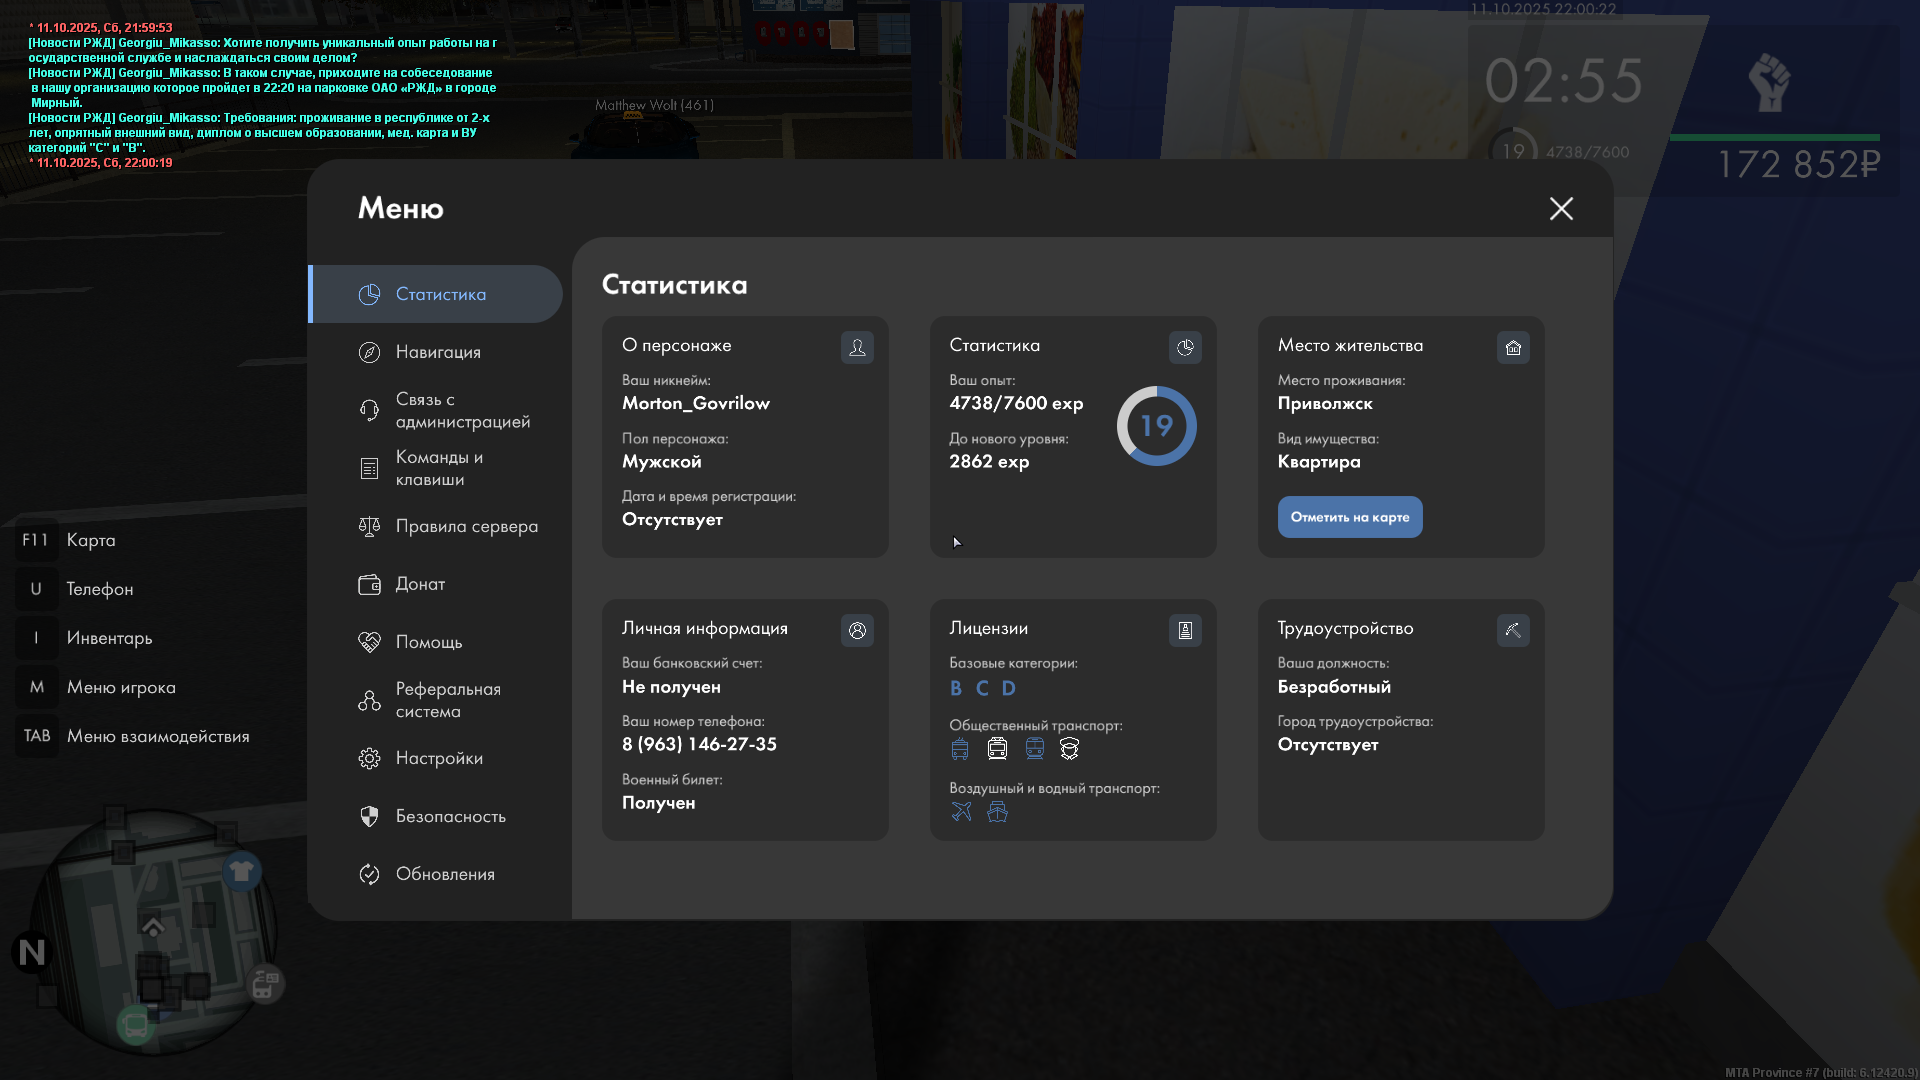Click the clothing shop marker on minimap
Image resolution: width=1920 pixels, height=1080 pixels.
(x=241, y=871)
